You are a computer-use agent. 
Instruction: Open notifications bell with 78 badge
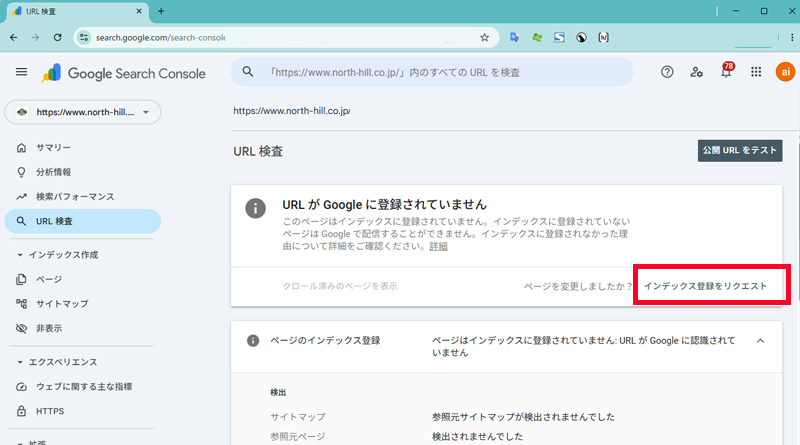[x=727, y=70]
